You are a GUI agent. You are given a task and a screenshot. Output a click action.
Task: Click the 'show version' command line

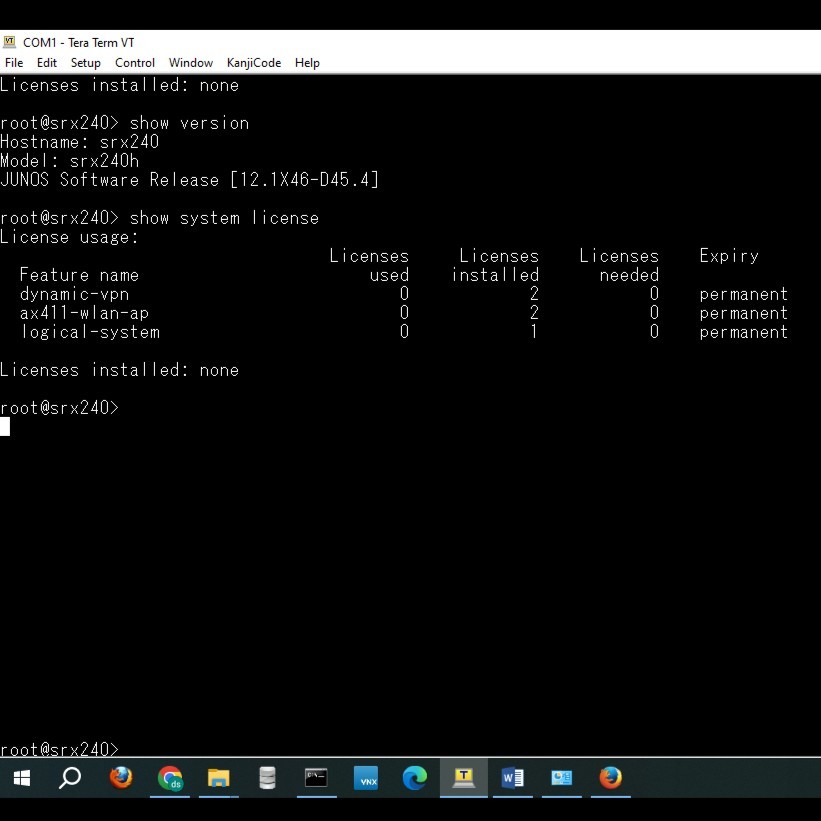[125, 123]
